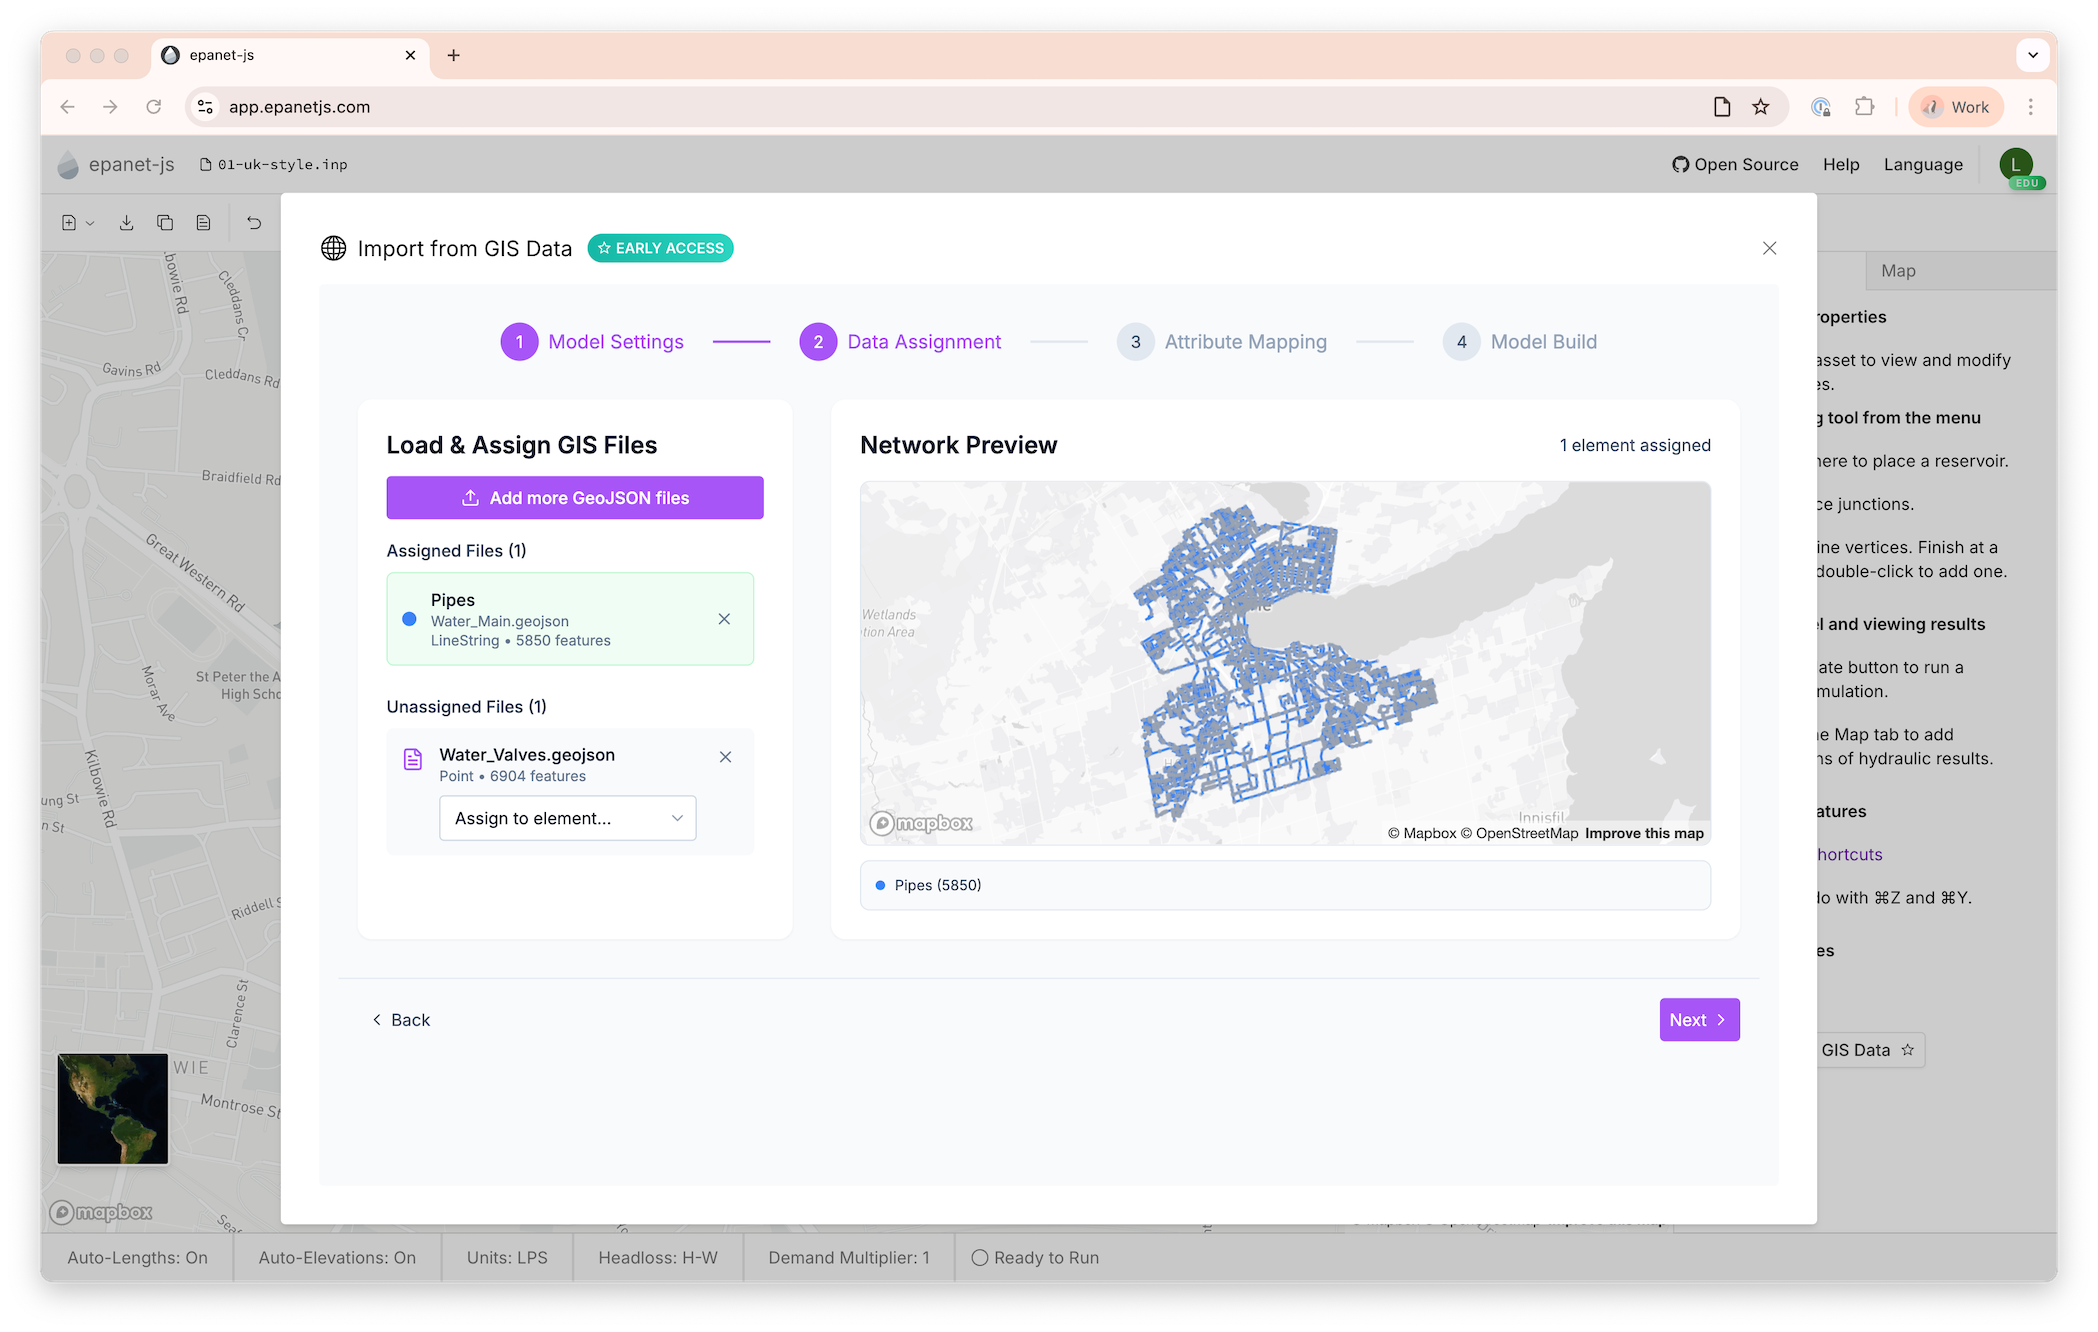This screenshot has height=1332, width=2098.
Task: Click the copy icon in the toolbar
Action: click(x=165, y=223)
